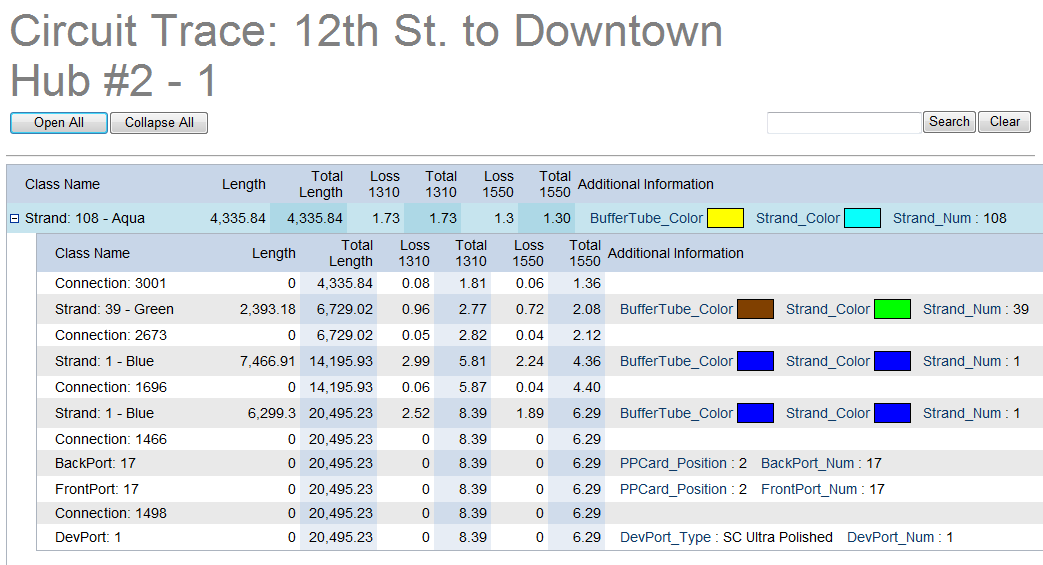Image resolution: width=1043 pixels, height=565 pixels.
Task: Click the aqua Strand_Color swatch
Action: [x=862, y=218]
